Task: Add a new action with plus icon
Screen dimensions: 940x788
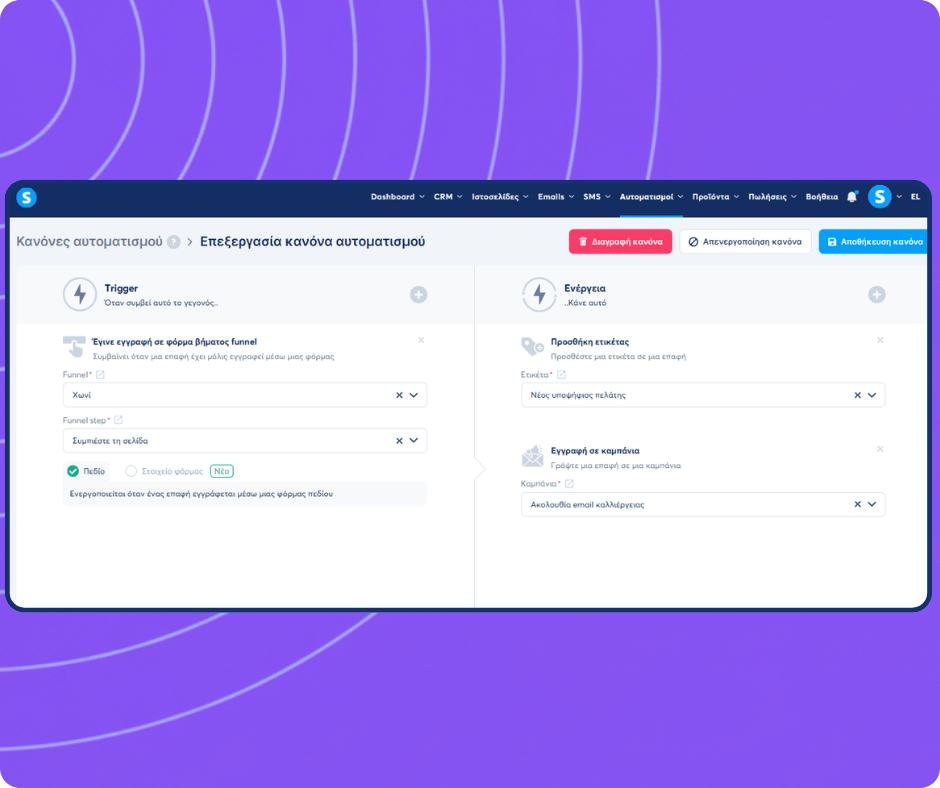Action: coord(876,294)
